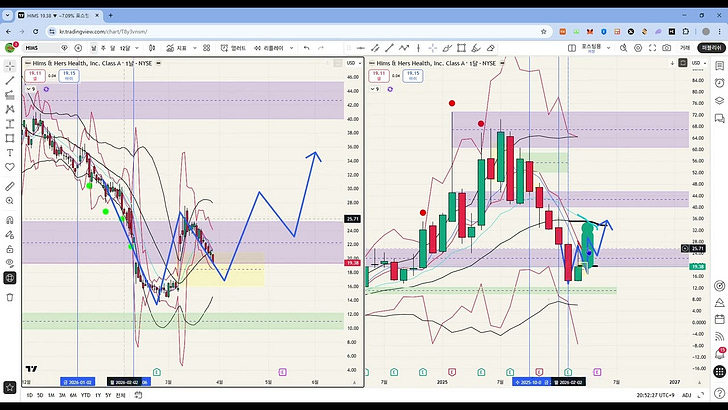Set the 3M time range
This screenshot has height=410, width=728.
(62, 395)
